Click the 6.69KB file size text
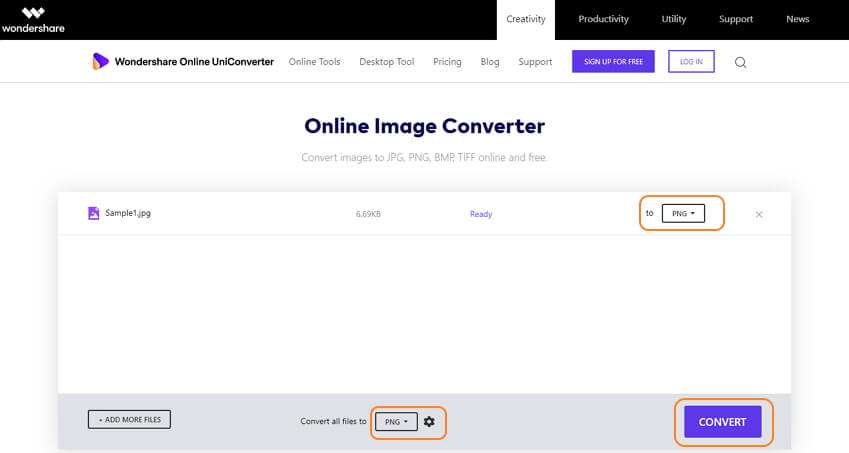849x453 pixels. (x=368, y=214)
